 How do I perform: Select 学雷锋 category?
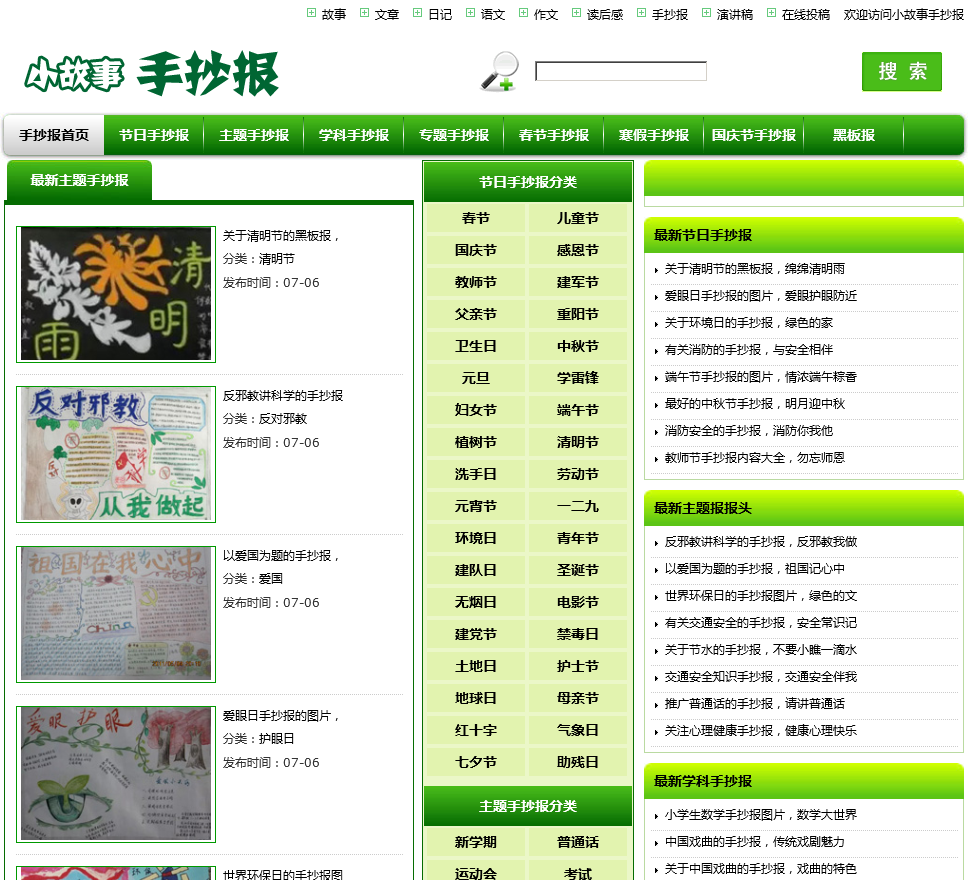(x=577, y=378)
